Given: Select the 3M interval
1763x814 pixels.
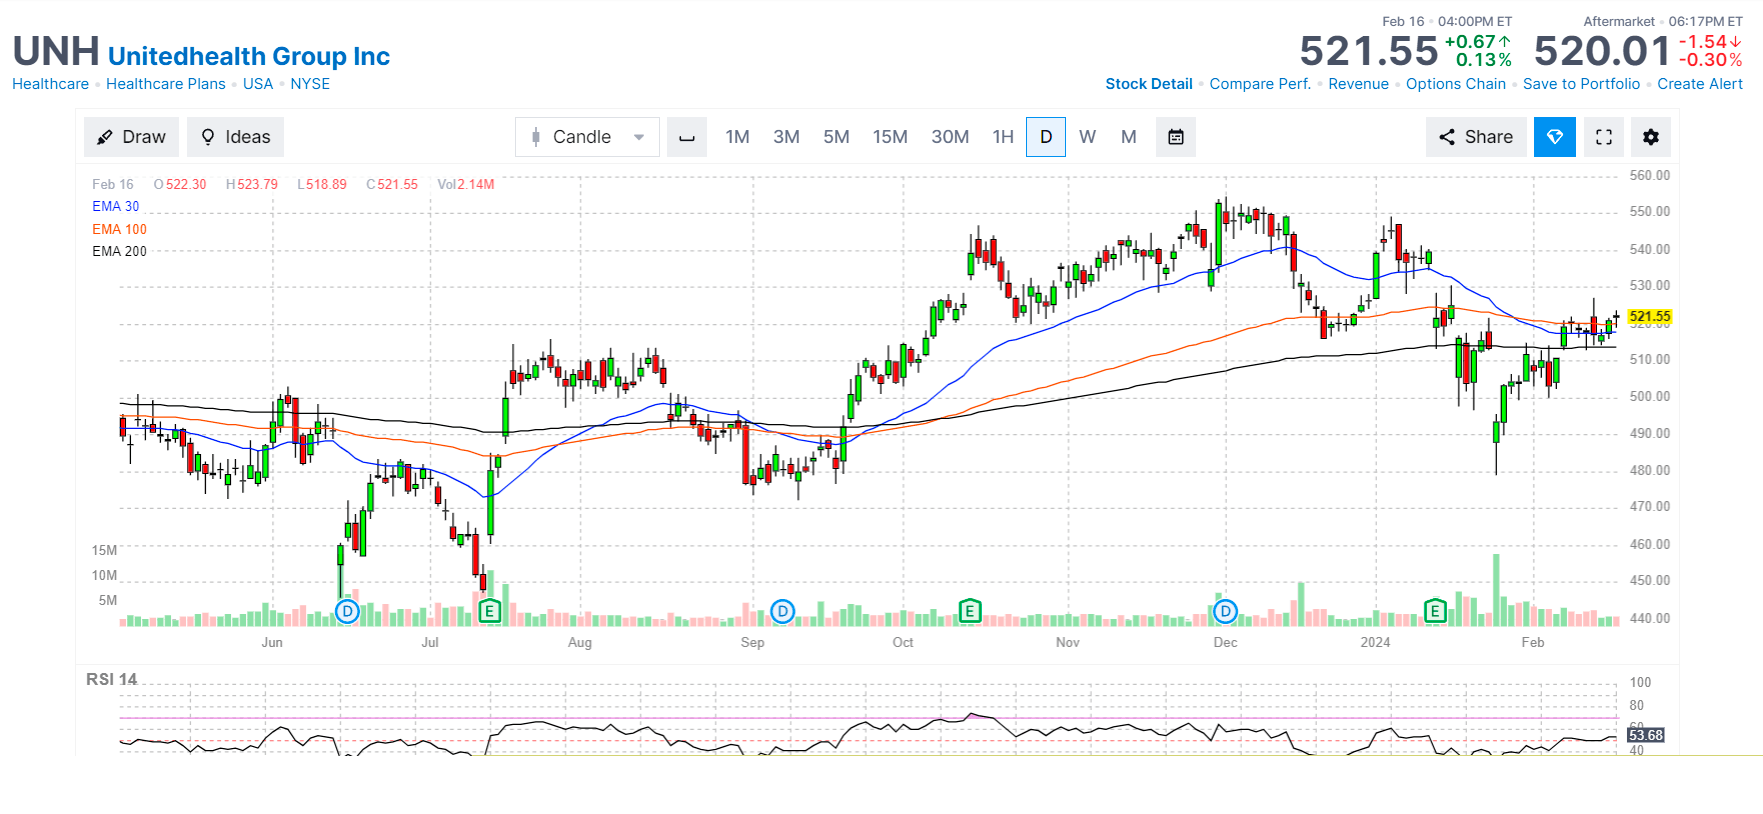Looking at the screenshot, I should [x=786, y=137].
